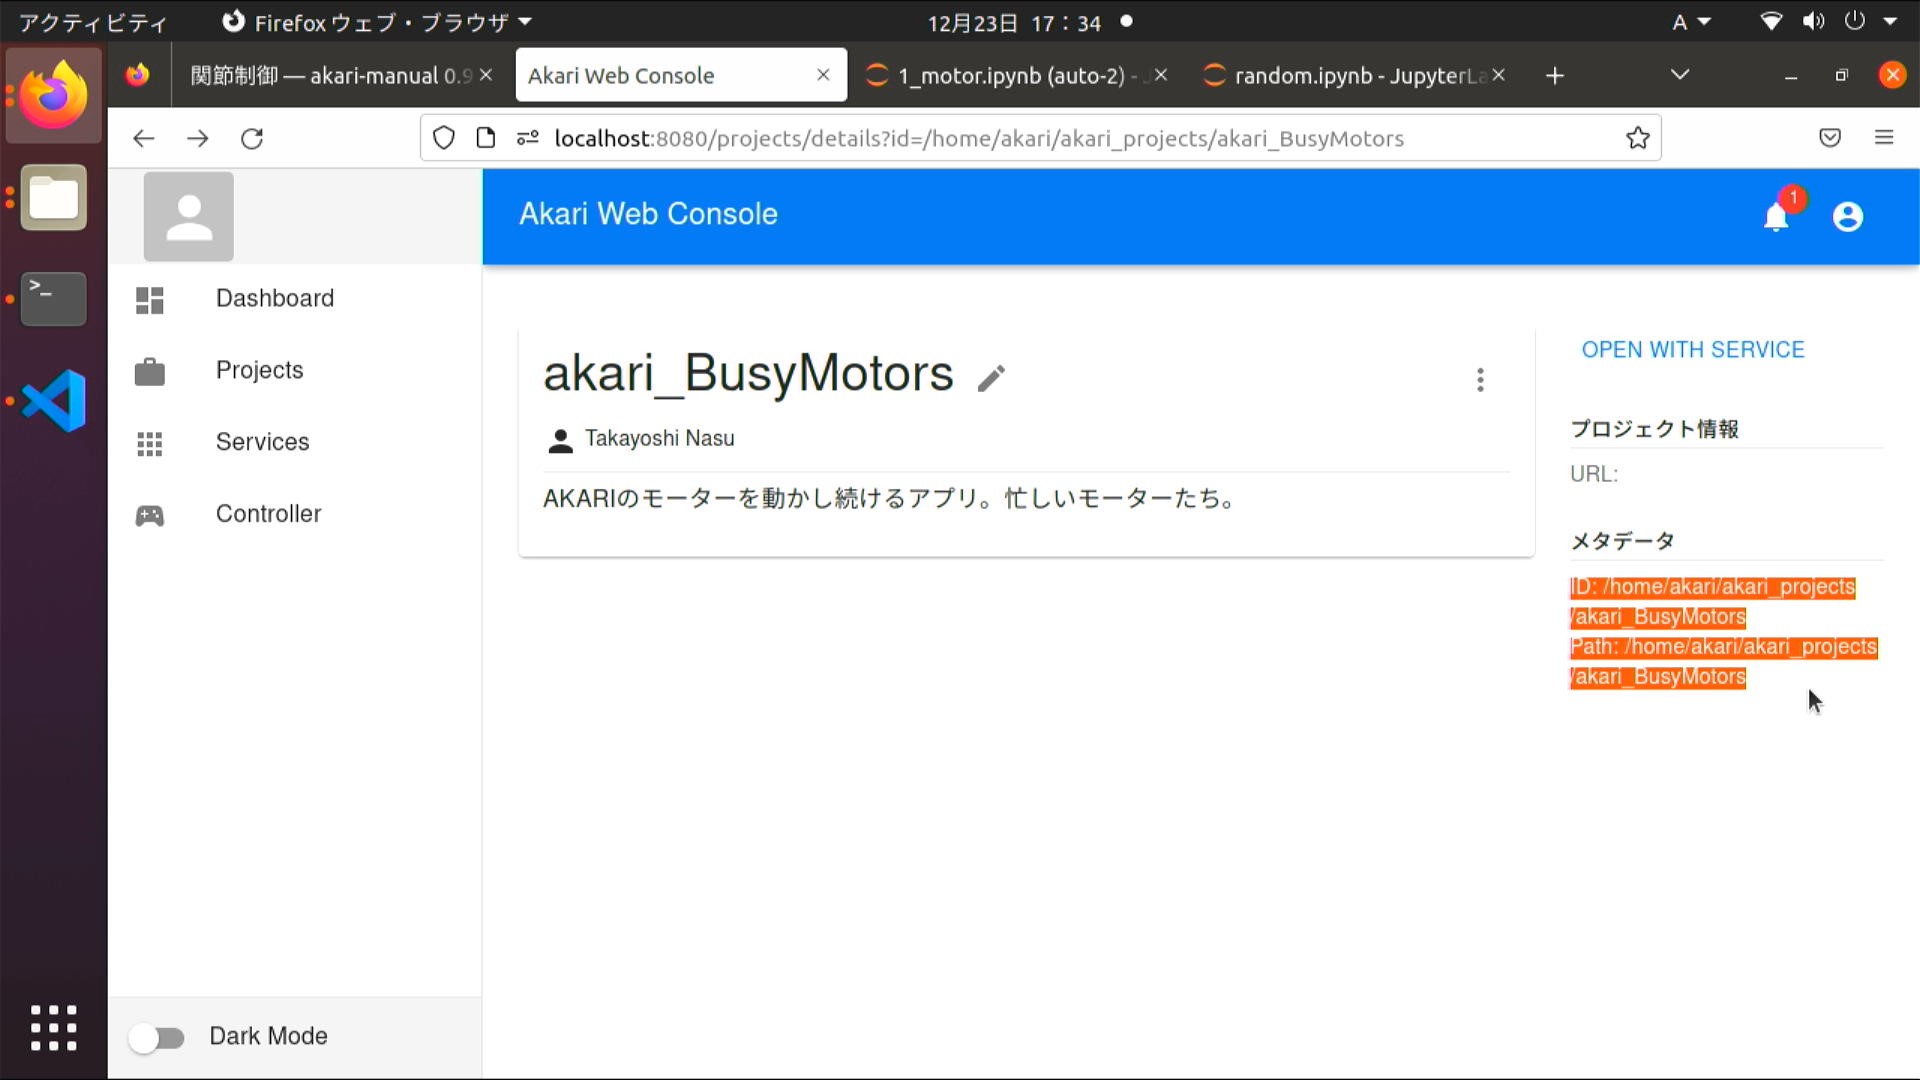Open notifications via the bell icon

click(1774, 217)
